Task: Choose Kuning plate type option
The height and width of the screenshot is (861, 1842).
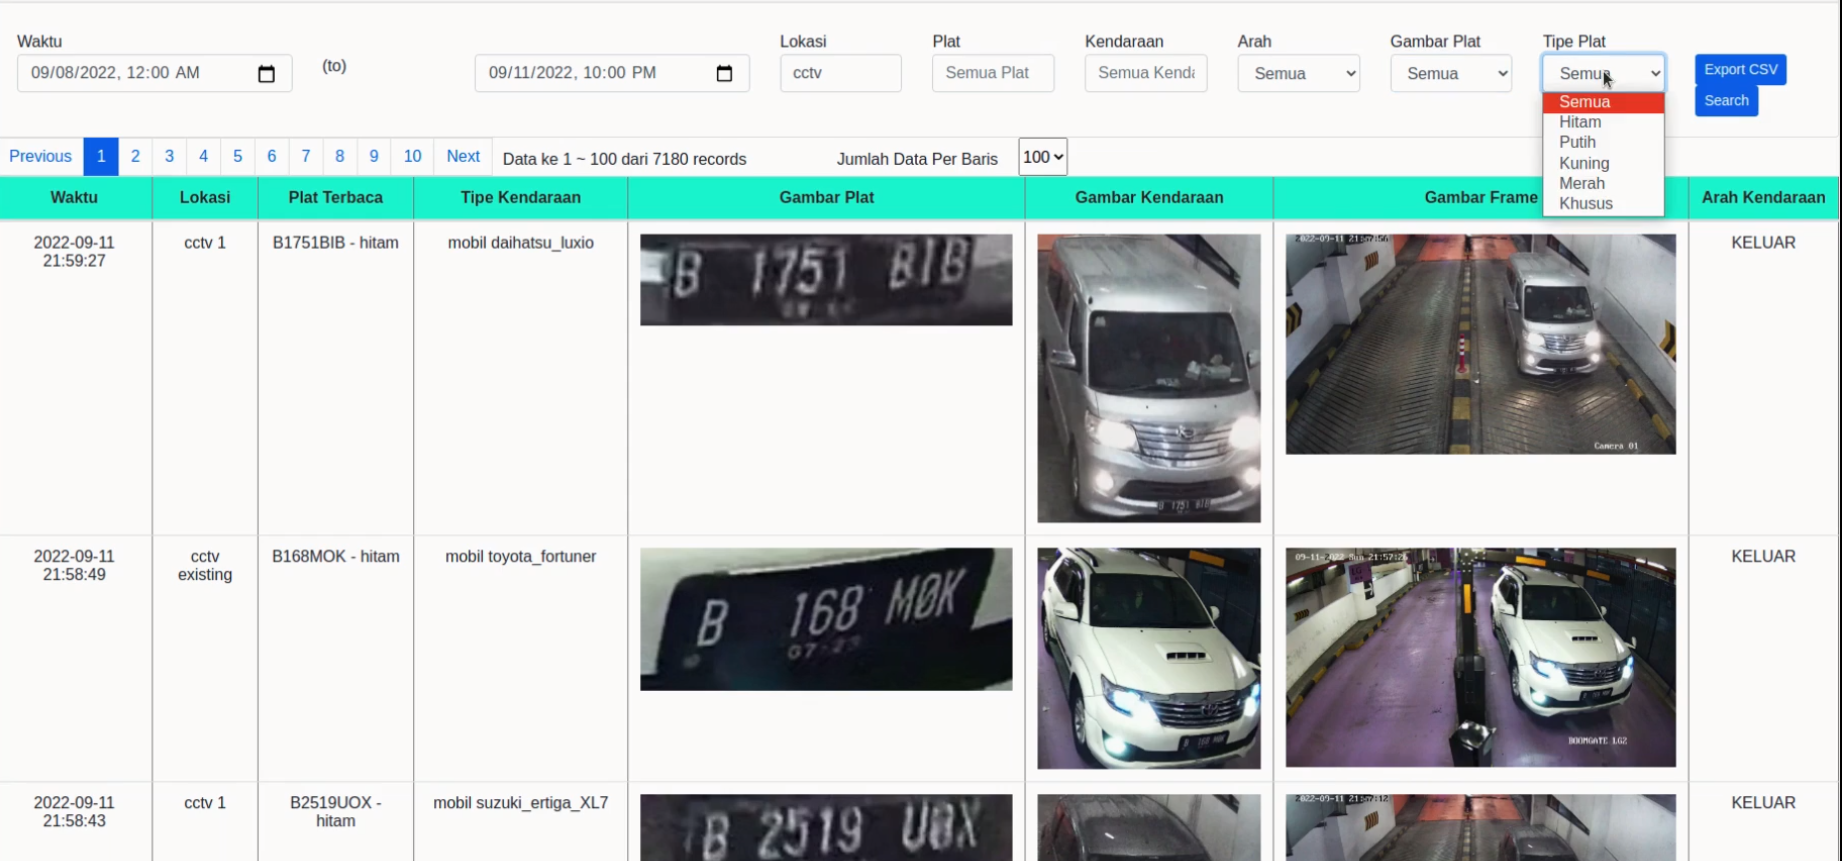Action: pyautogui.click(x=1584, y=163)
